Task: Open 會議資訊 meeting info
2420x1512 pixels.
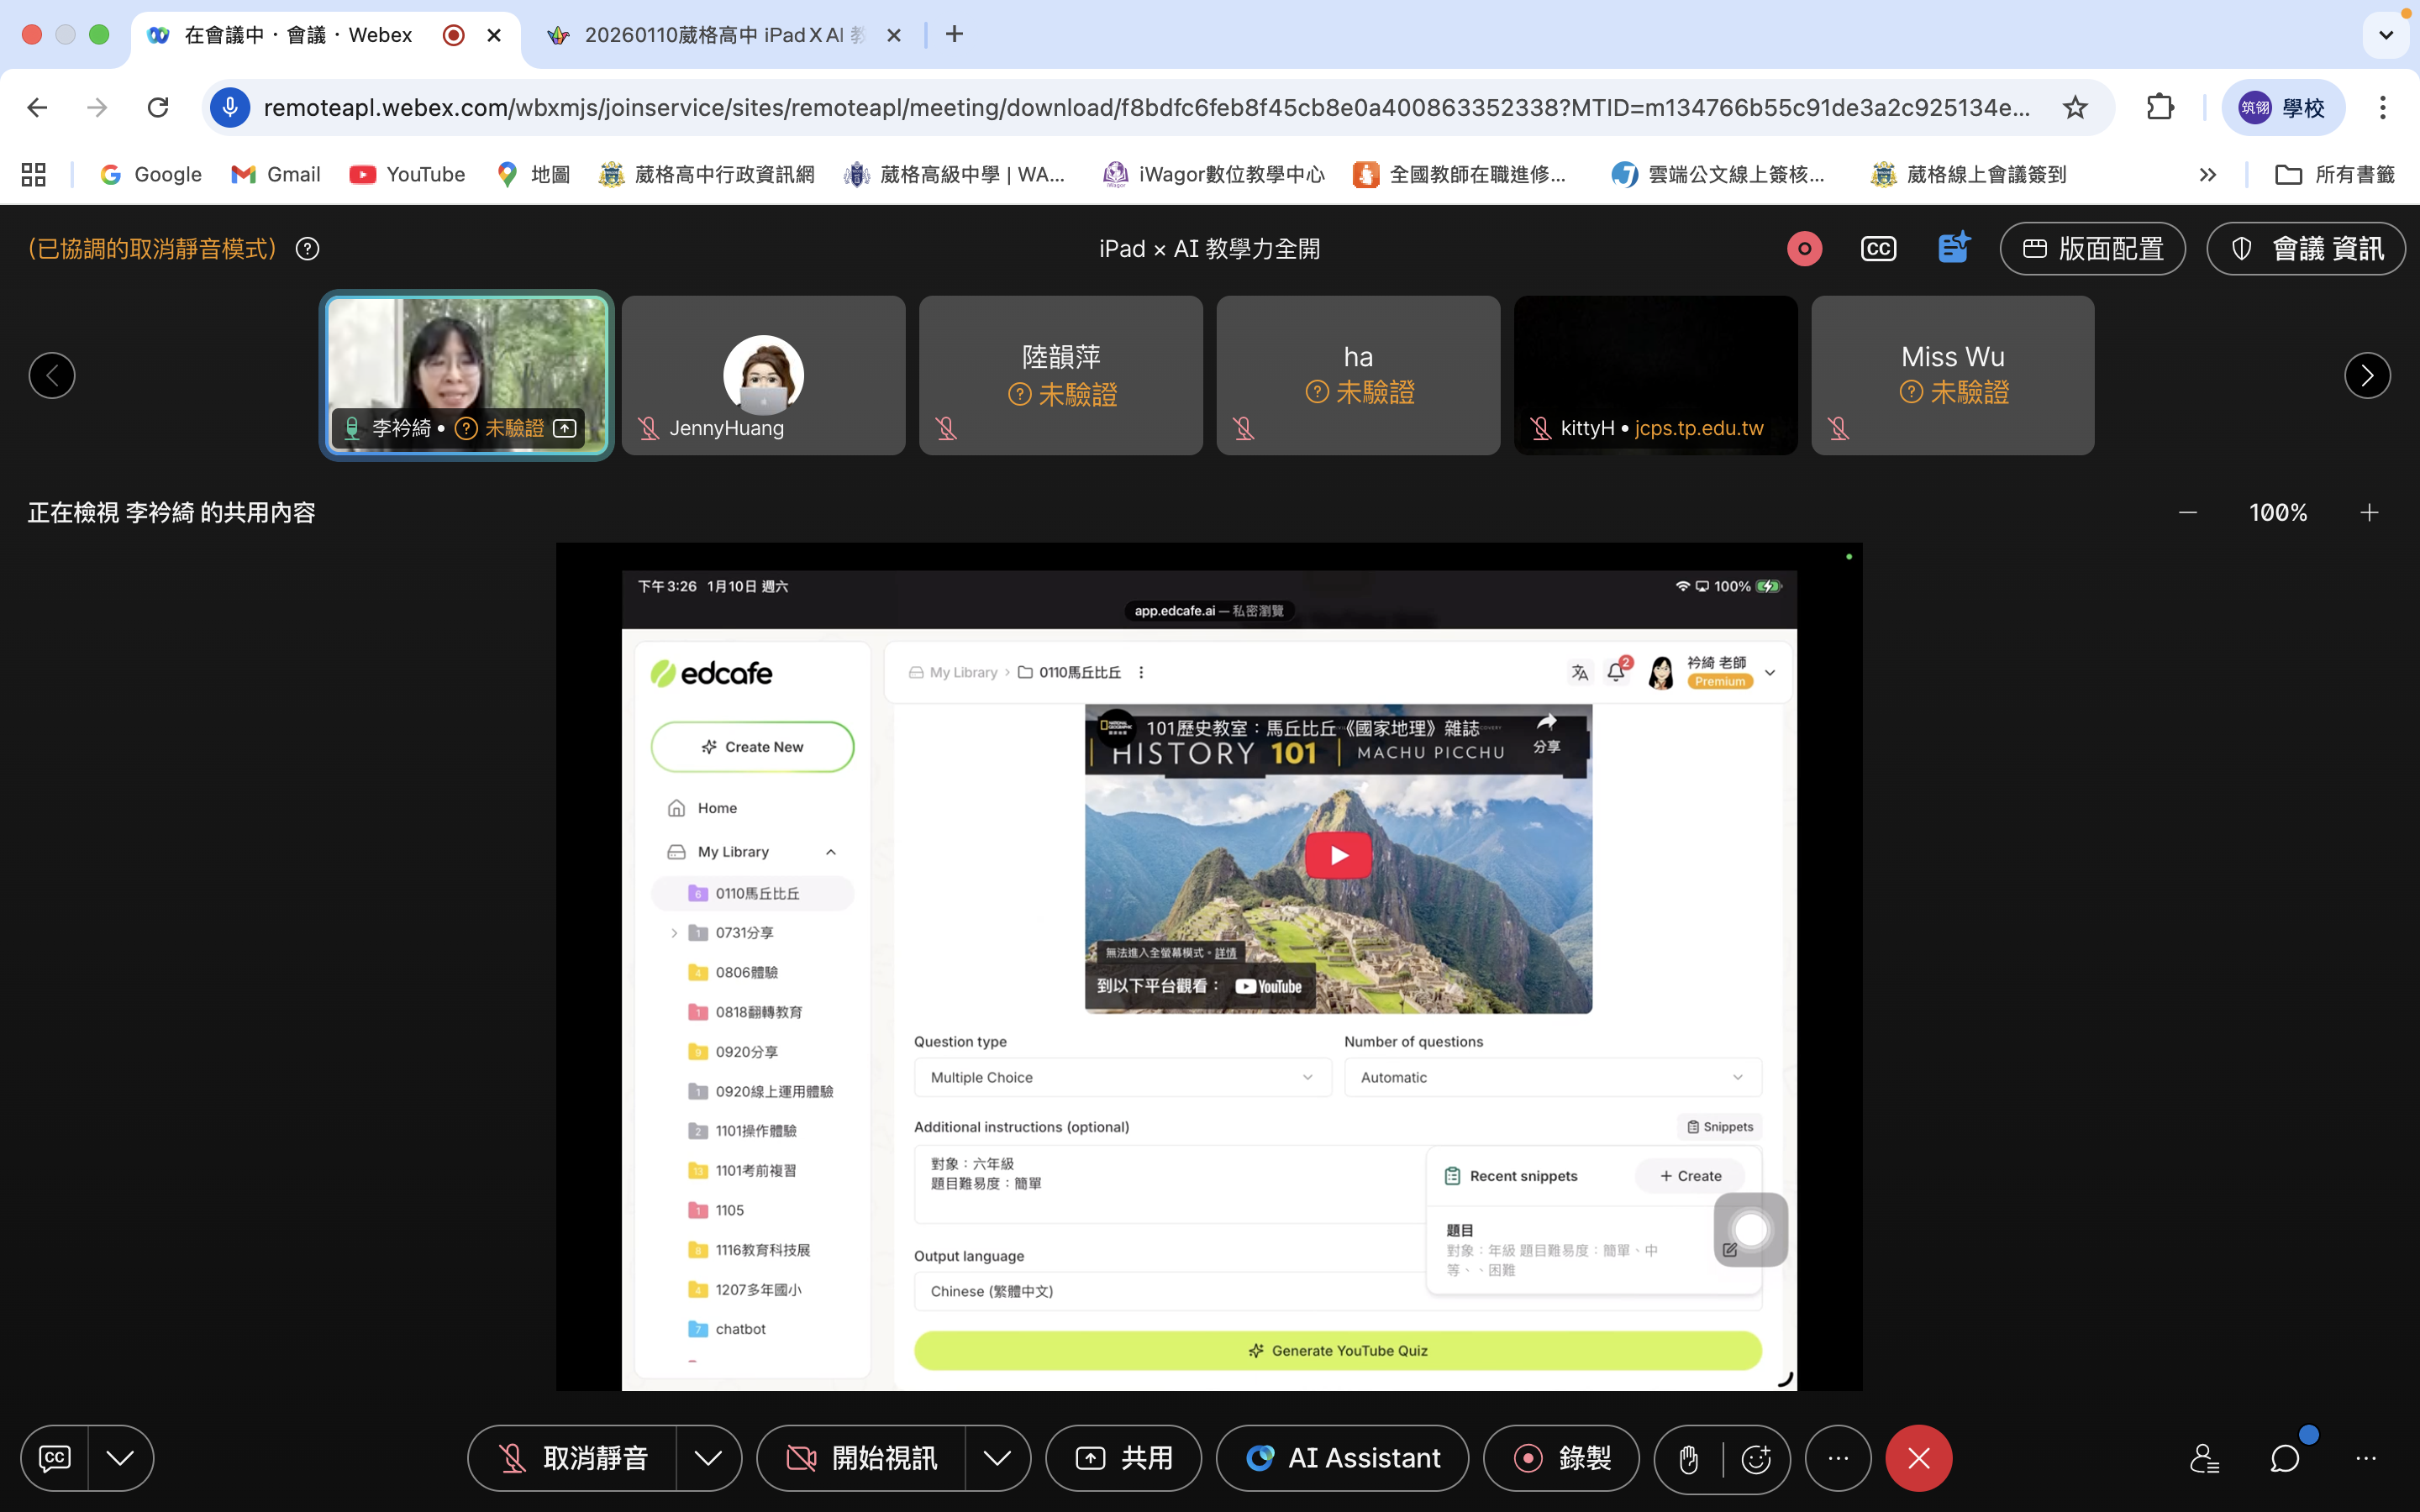Action: pyautogui.click(x=2306, y=249)
